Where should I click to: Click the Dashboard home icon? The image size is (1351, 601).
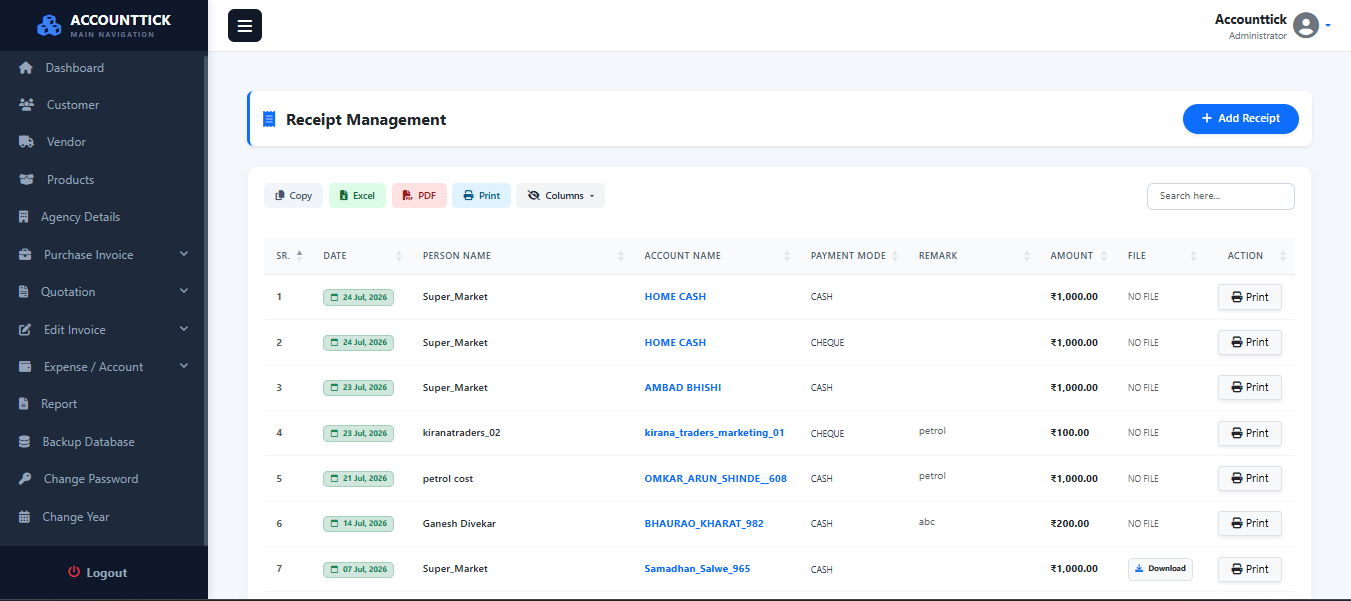[26, 68]
